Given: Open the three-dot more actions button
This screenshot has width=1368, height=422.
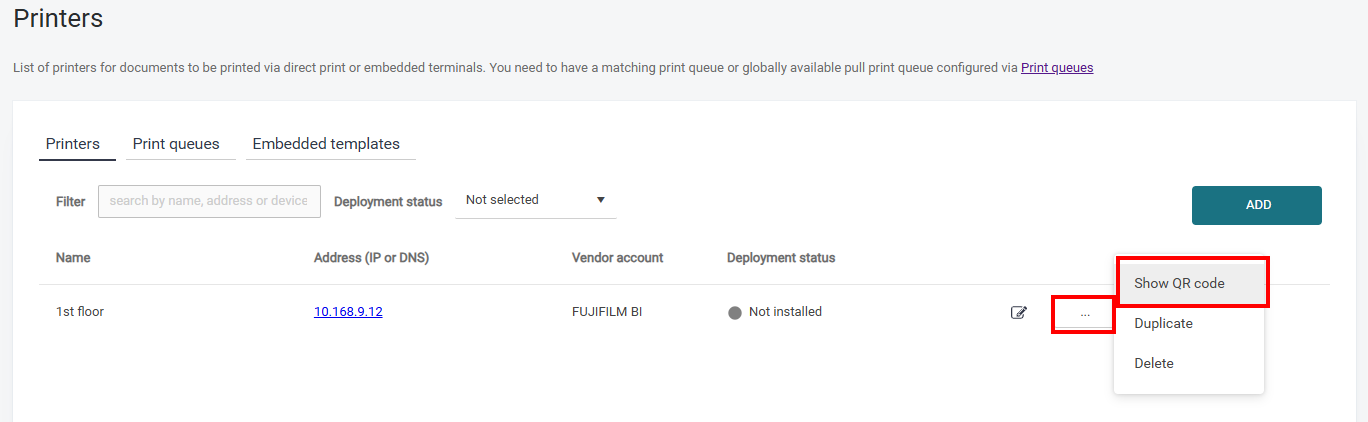Looking at the screenshot, I should pos(1084,314).
